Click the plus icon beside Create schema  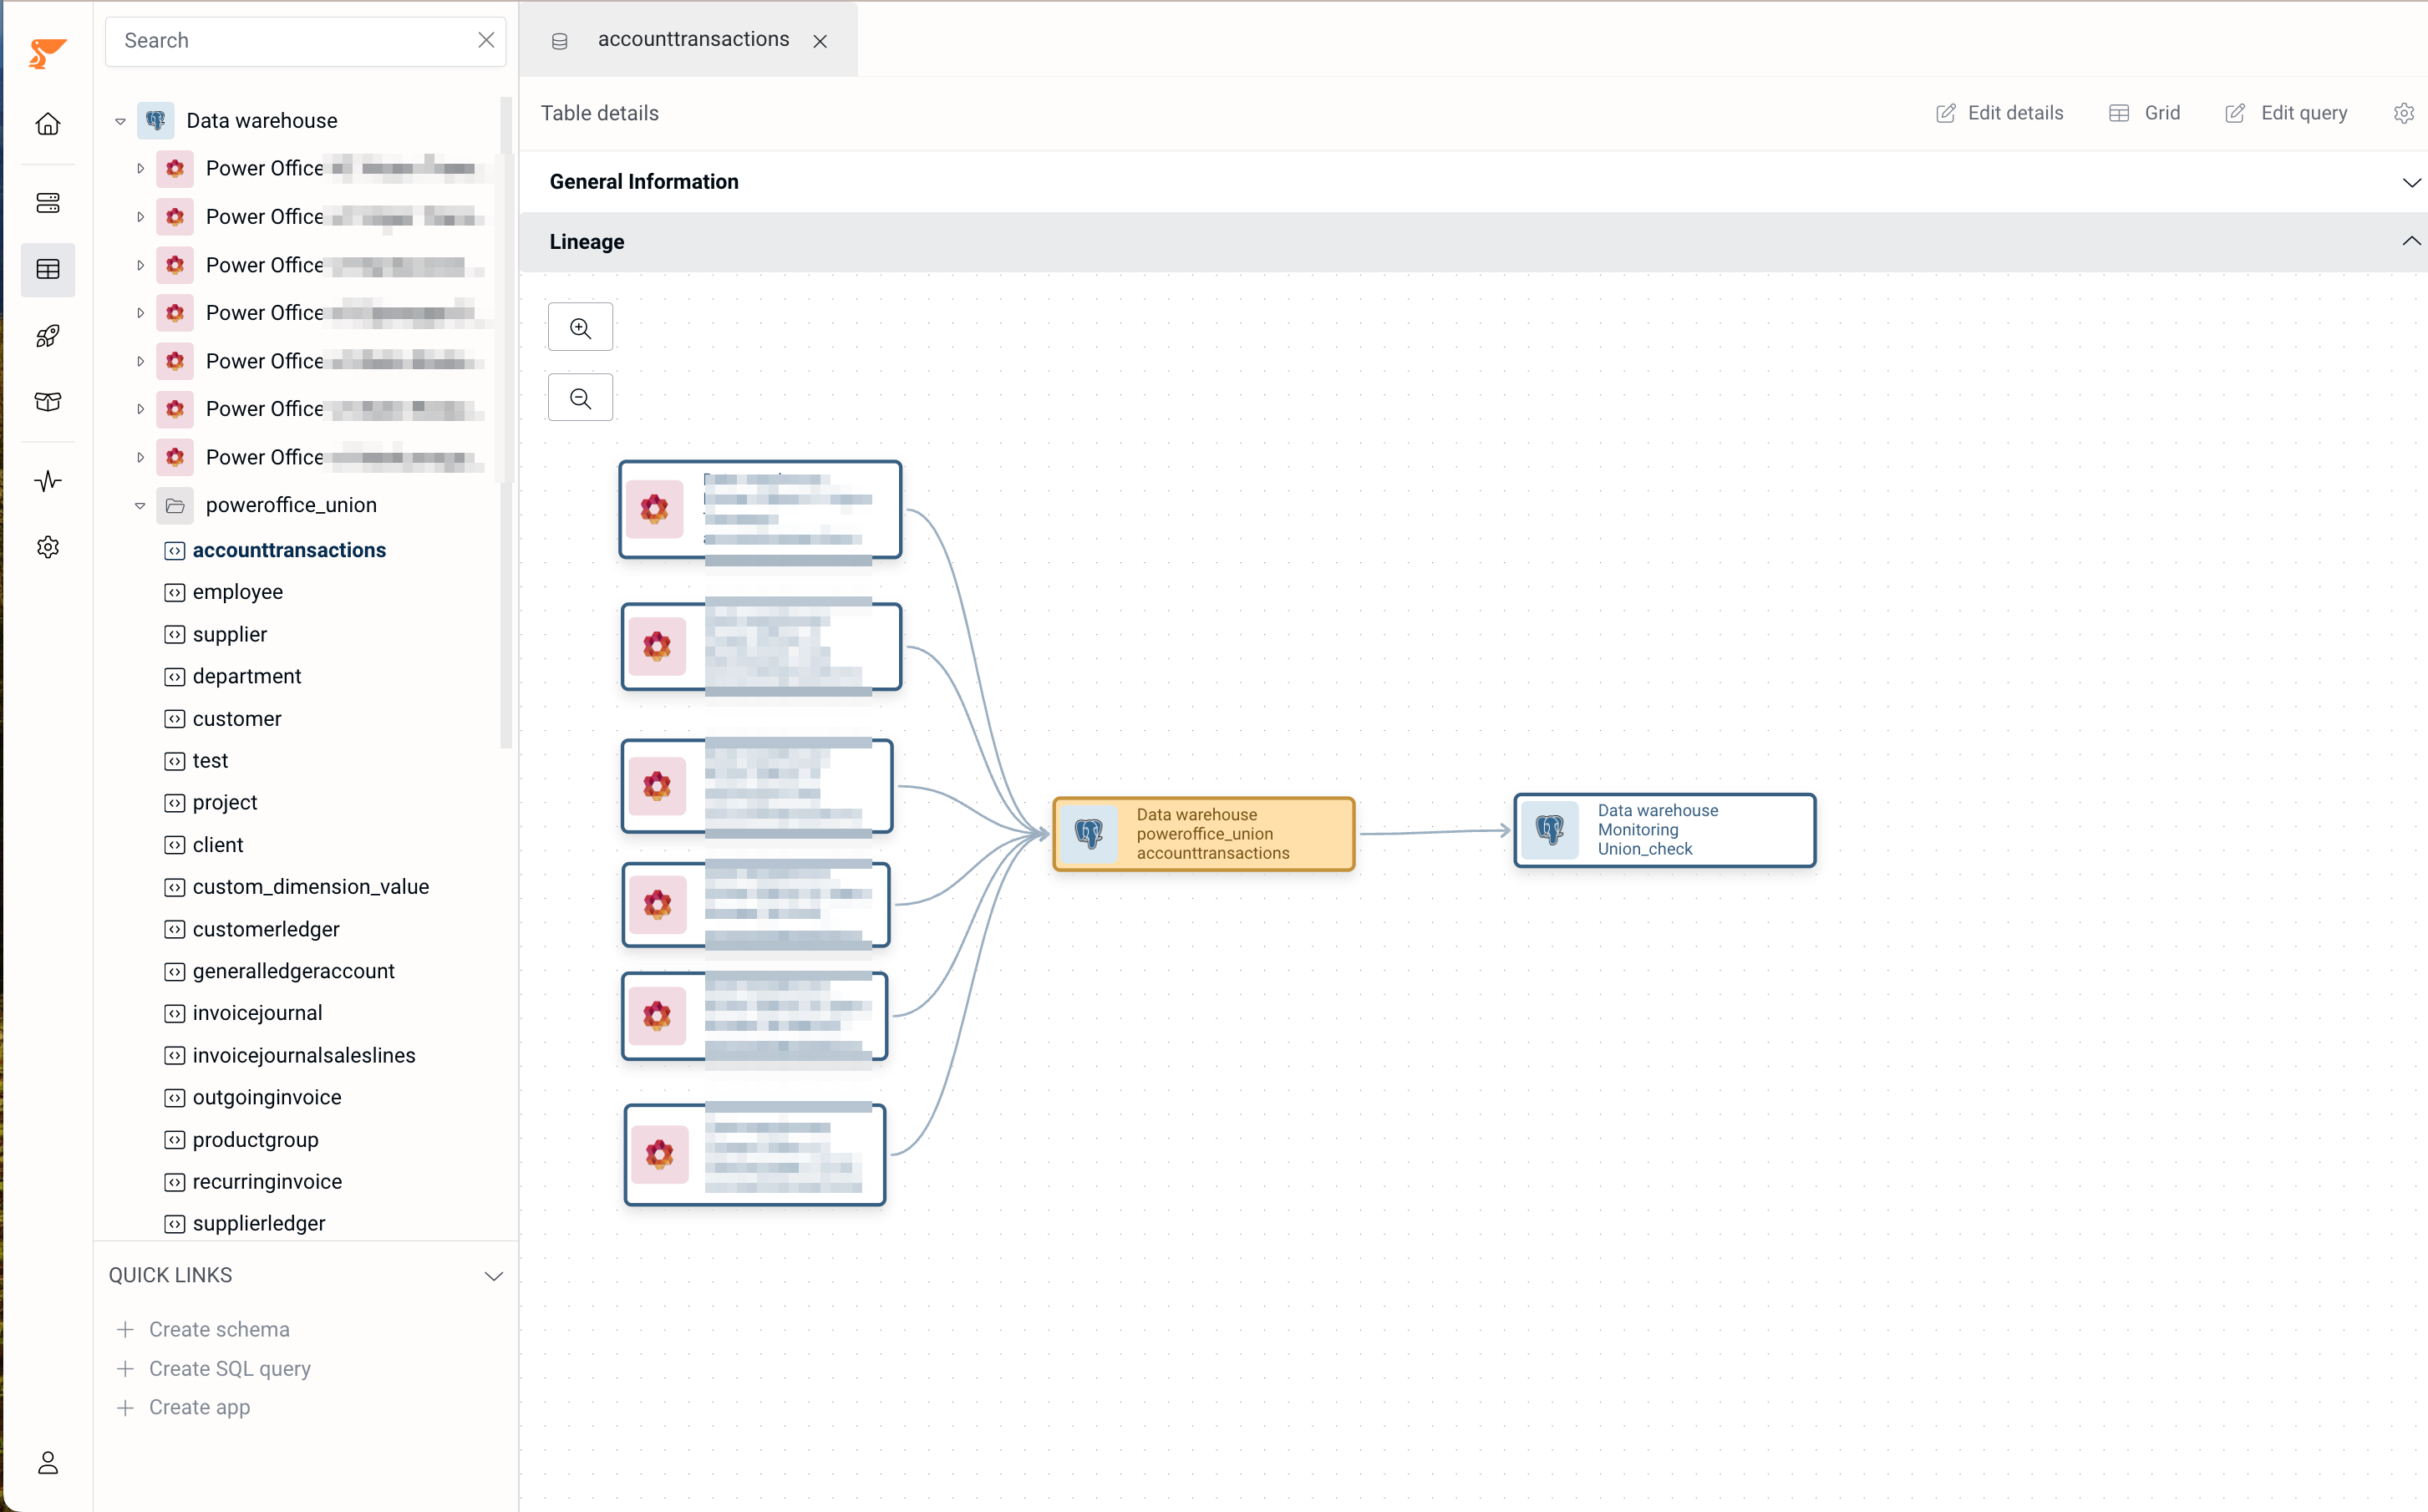[125, 1329]
